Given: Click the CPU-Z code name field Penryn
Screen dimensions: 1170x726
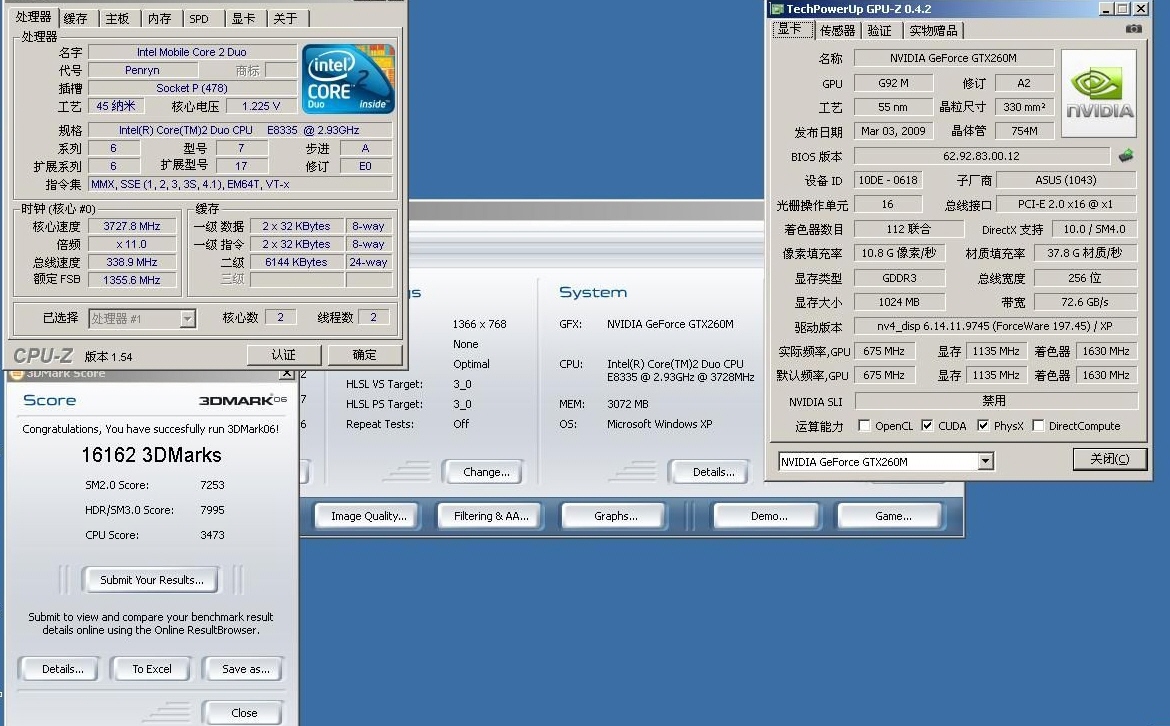Looking at the screenshot, I should (x=142, y=70).
